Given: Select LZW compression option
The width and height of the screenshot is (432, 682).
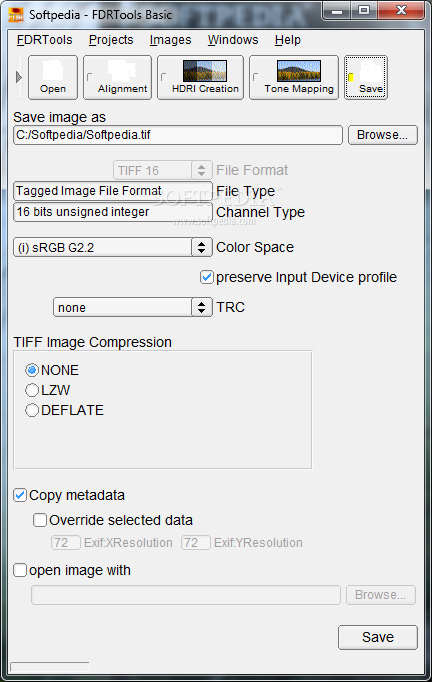Looking at the screenshot, I should [32, 390].
